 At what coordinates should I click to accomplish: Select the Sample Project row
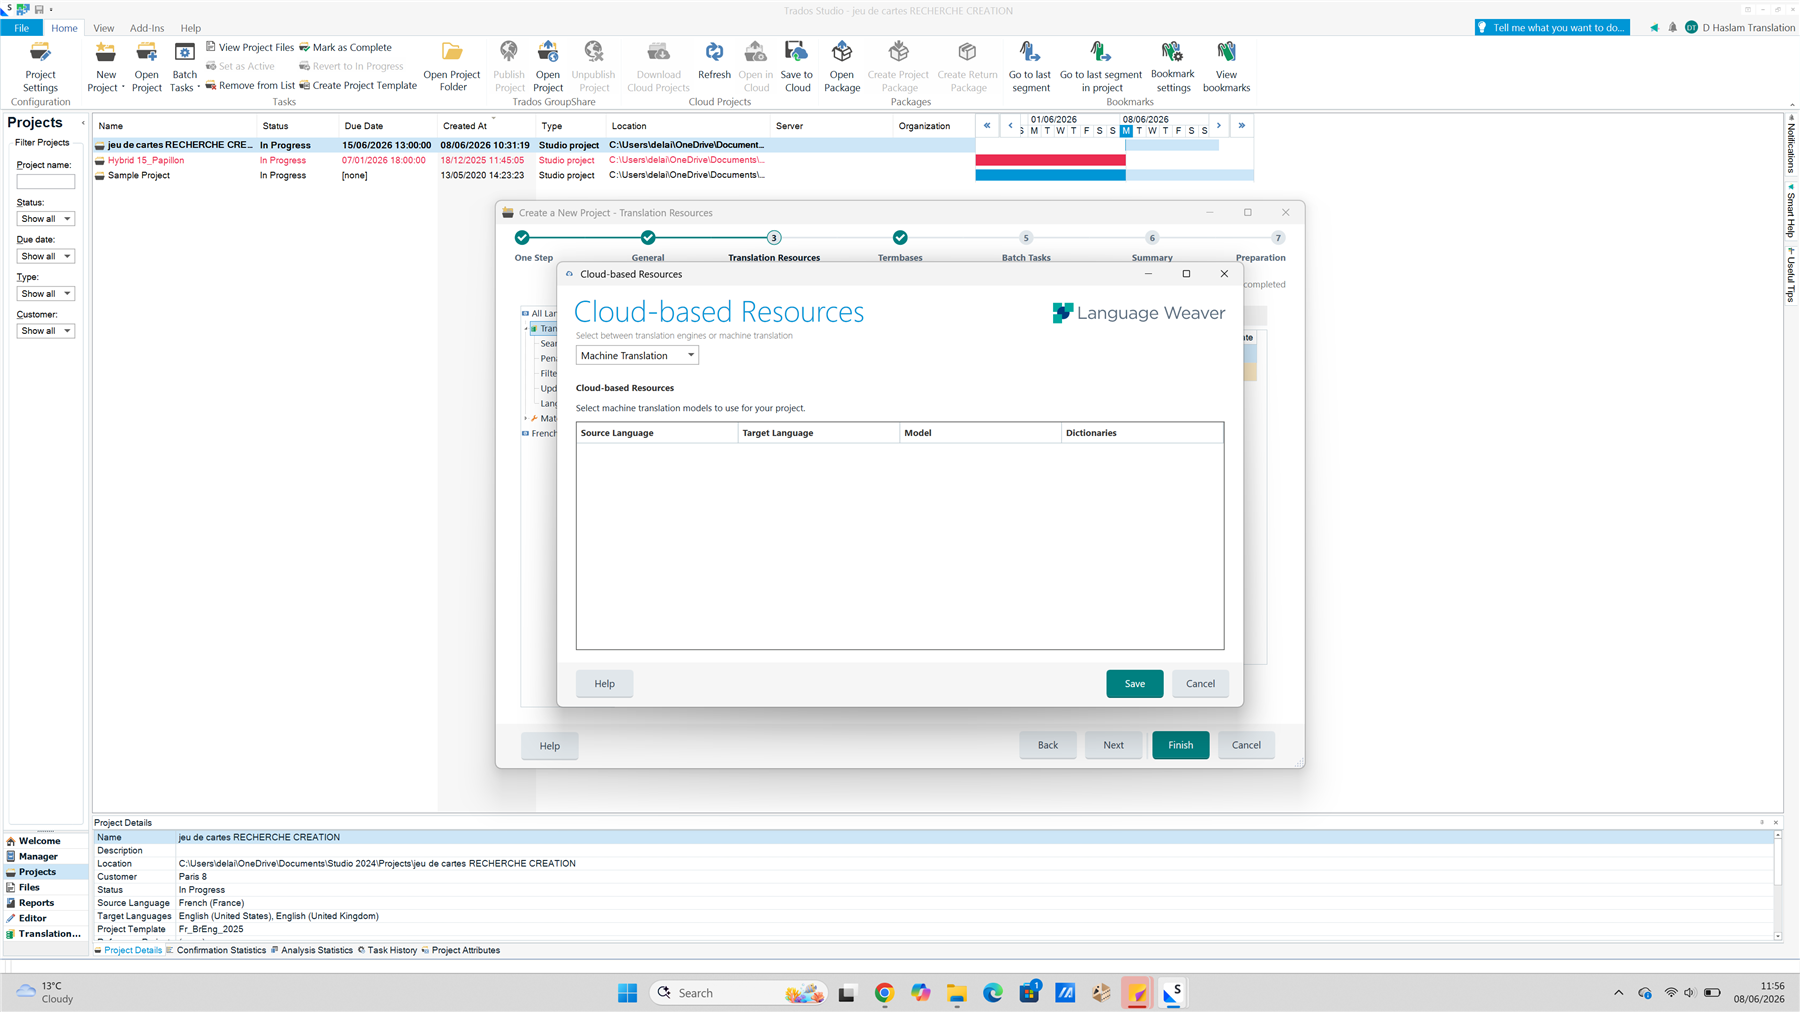pyautogui.click(x=535, y=175)
